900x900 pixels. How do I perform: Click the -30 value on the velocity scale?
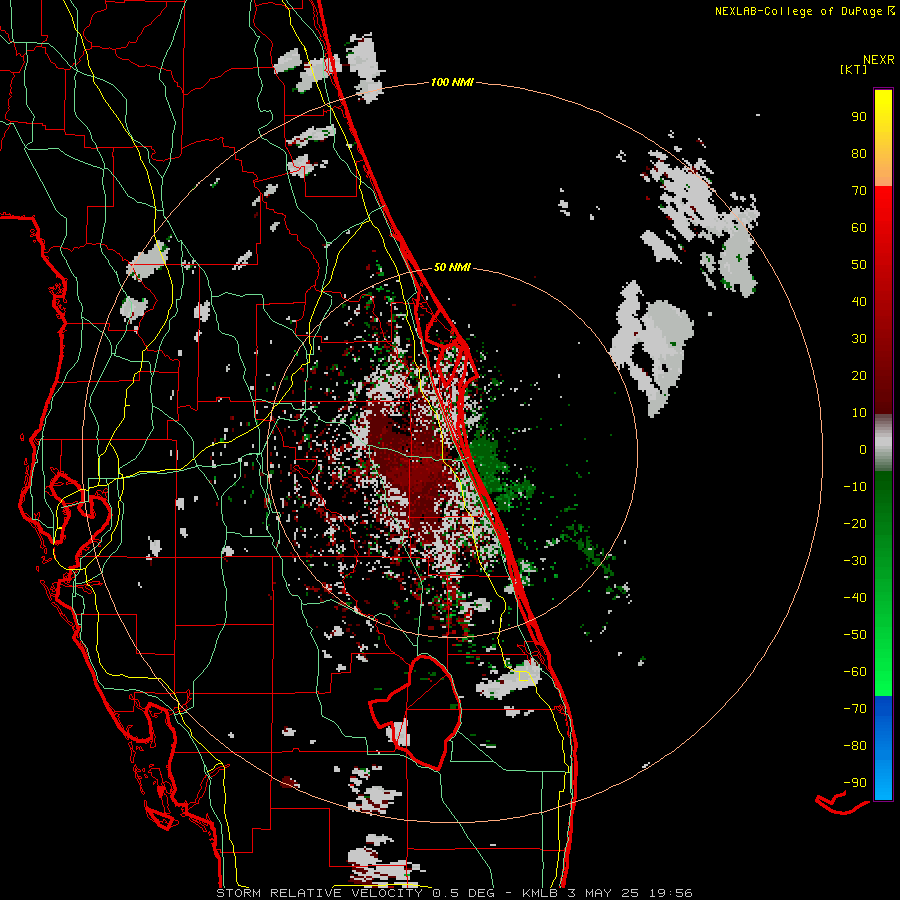pos(855,561)
